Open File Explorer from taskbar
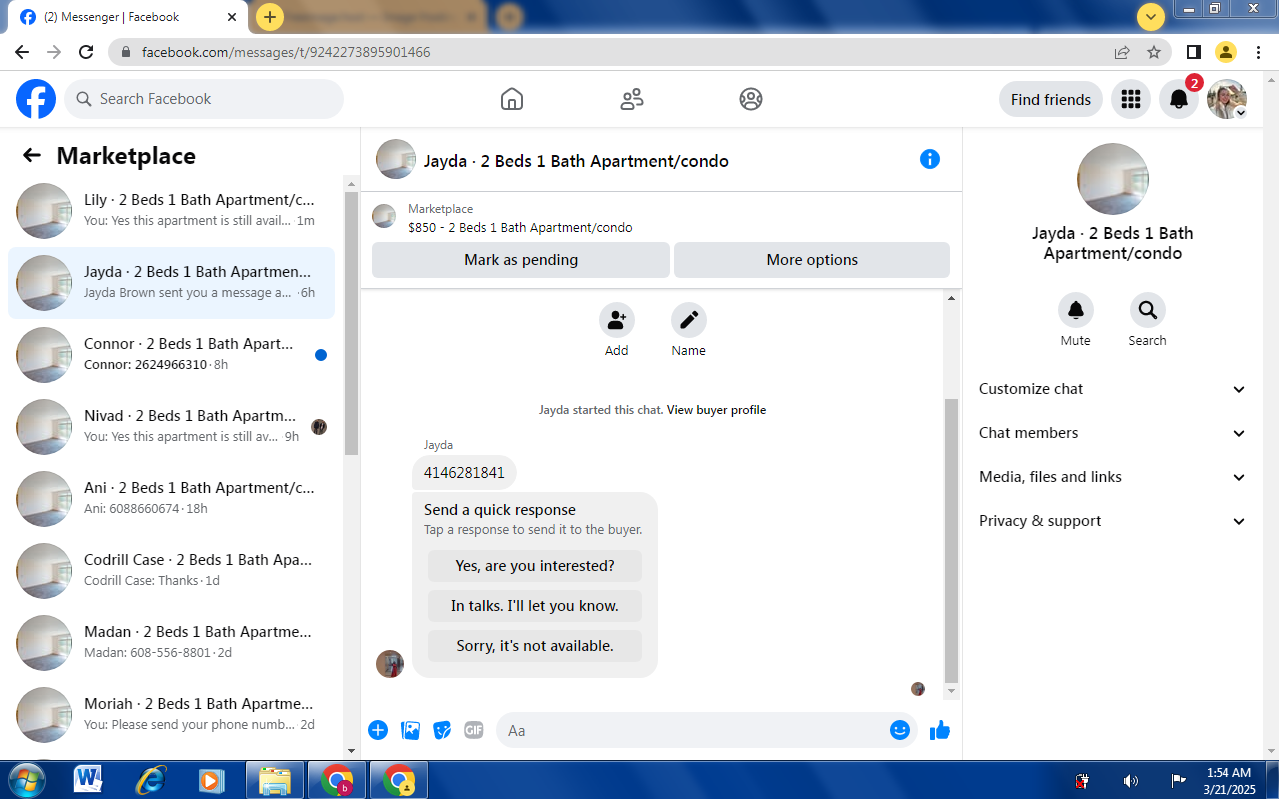Viewport: 1279px width, 799px height. [x=274, y=780]
